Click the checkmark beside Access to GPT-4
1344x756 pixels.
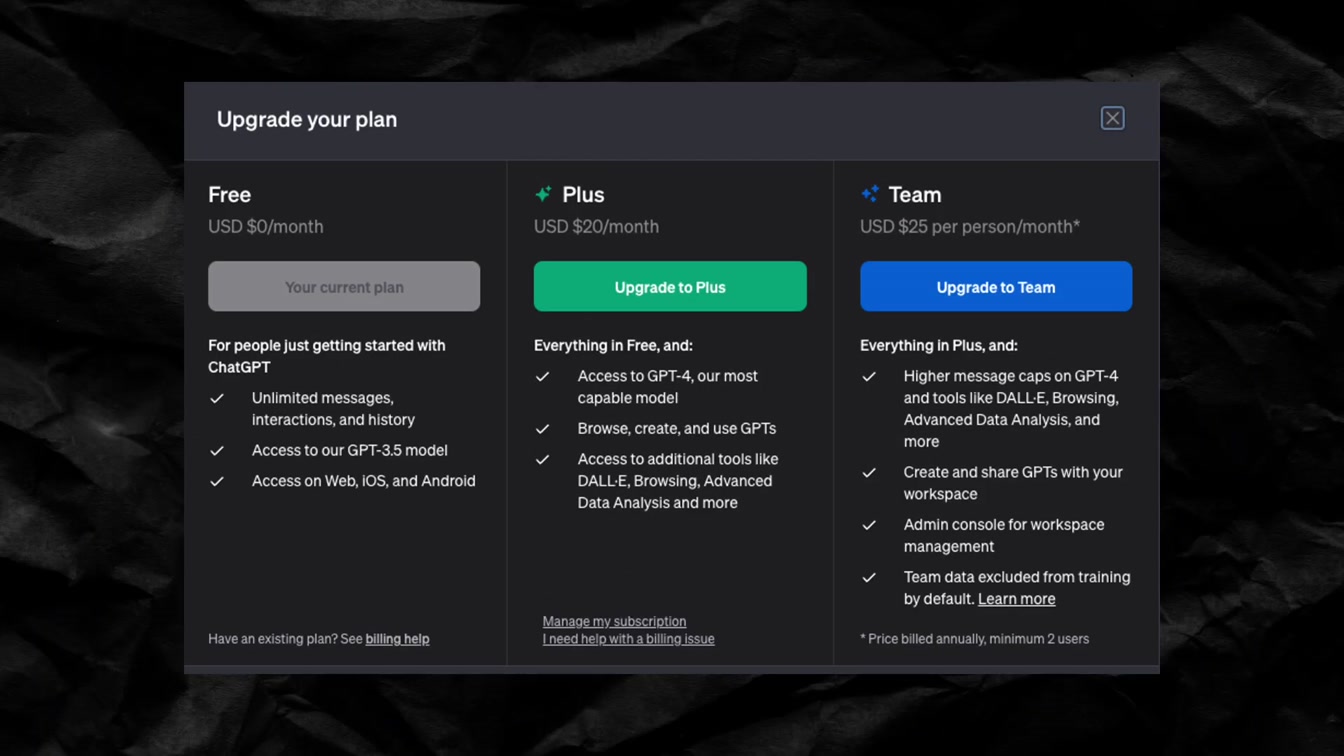(543, 376)
